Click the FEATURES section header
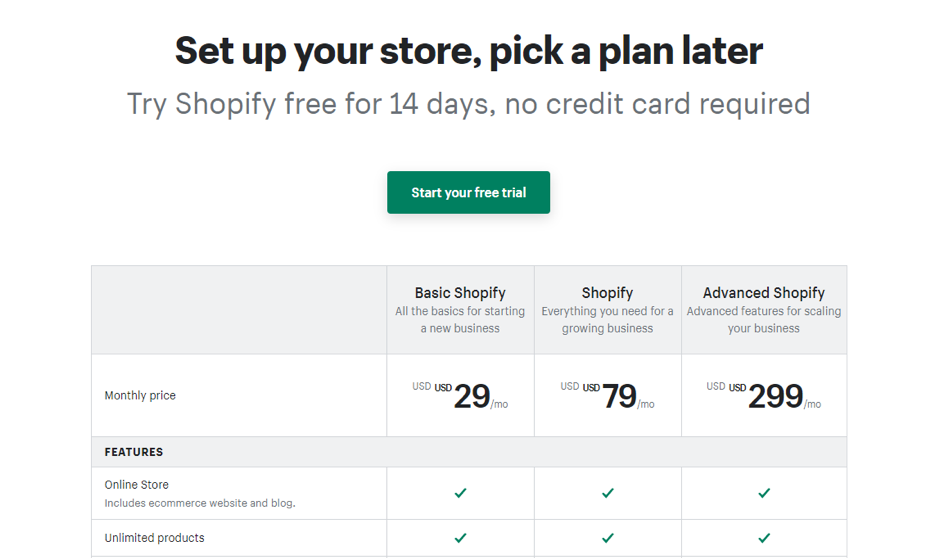This screenshot has width=939, height=558. pyautogui.click(x=134, y=452)
